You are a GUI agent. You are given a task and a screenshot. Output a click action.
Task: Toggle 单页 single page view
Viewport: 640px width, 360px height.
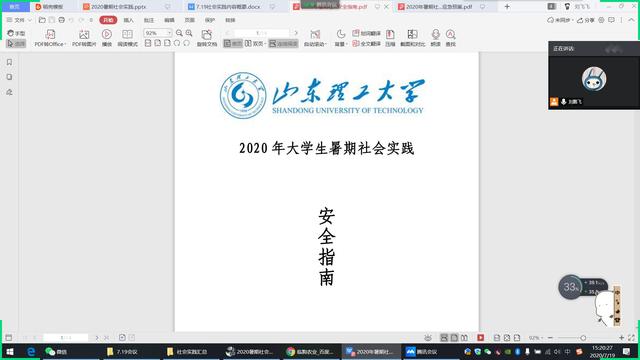[233, 44]
